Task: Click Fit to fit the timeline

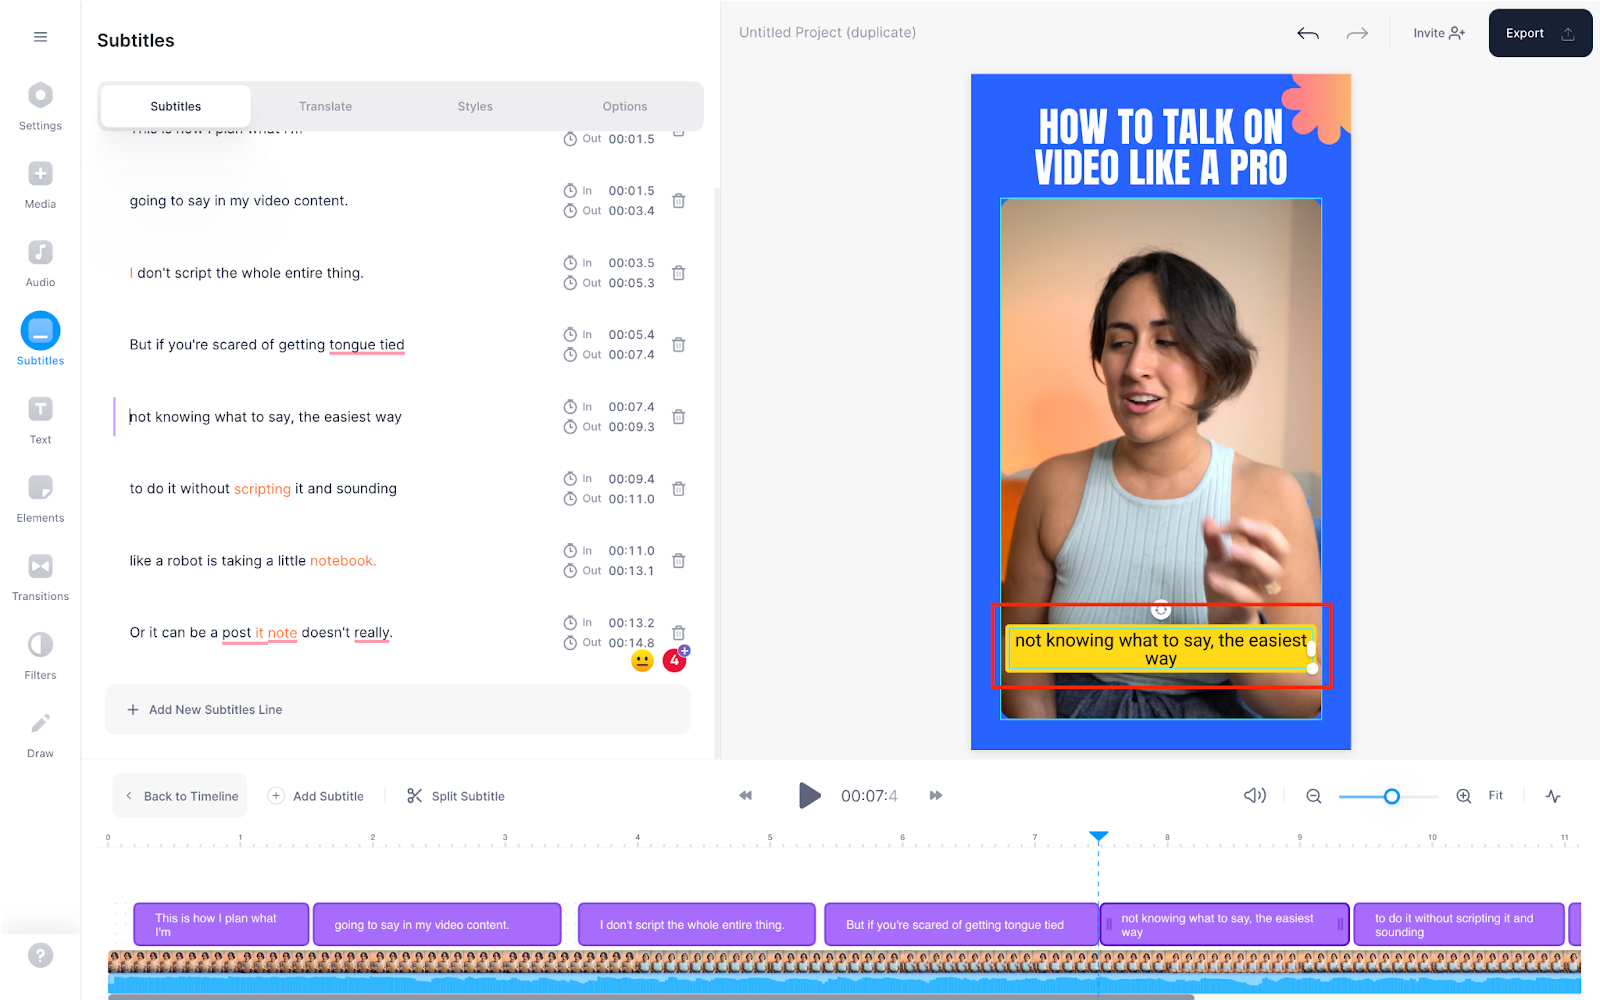Action: click(1495, 796)
